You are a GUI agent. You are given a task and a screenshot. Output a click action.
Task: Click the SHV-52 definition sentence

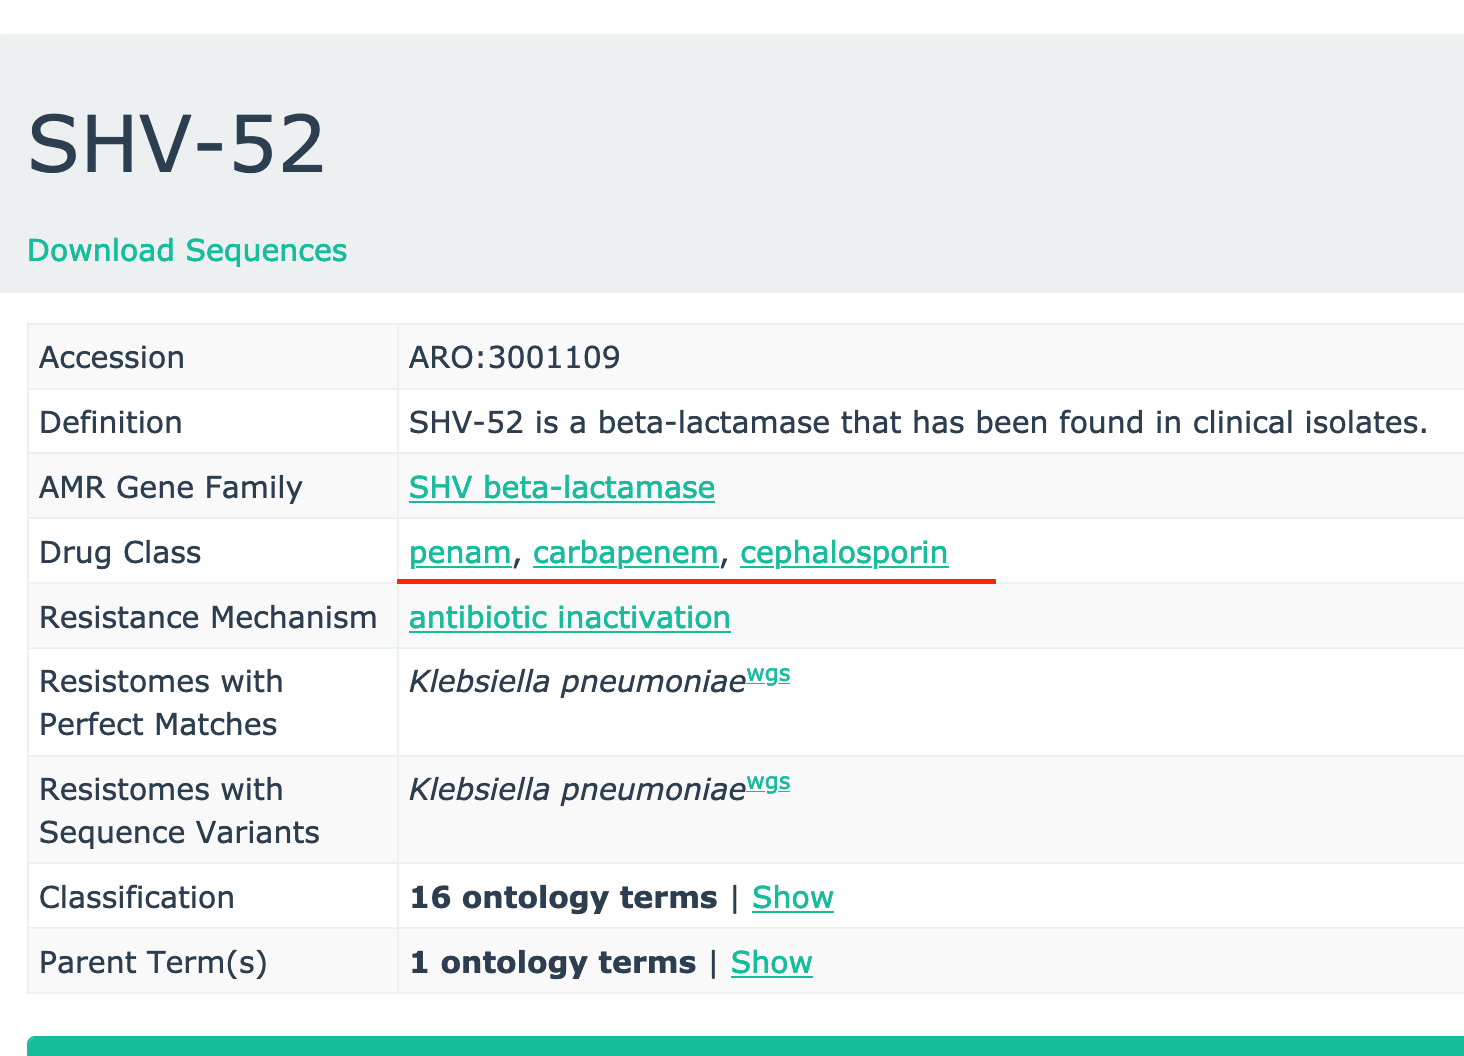click(917, 422)
